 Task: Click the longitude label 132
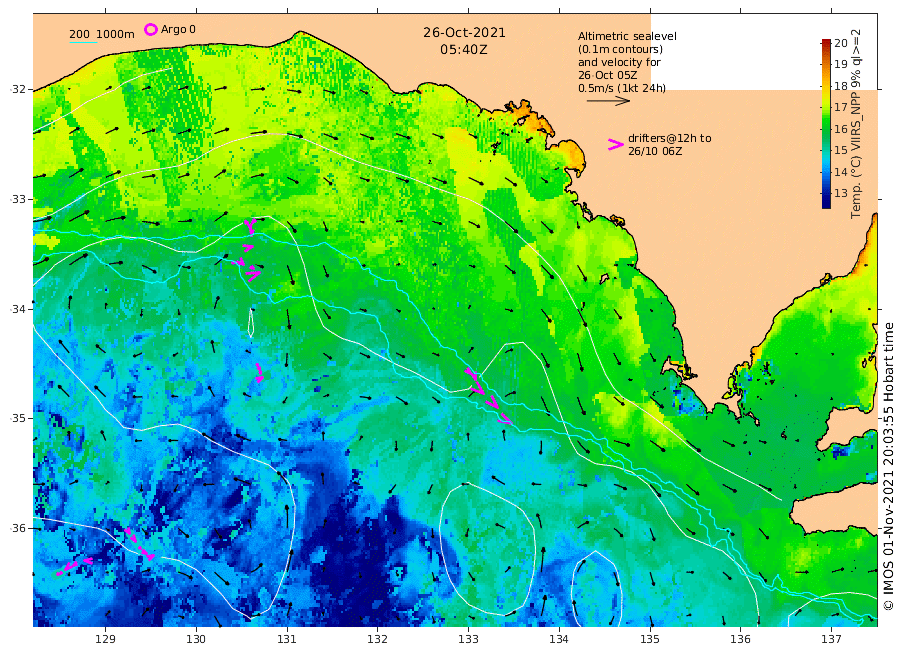(378, 639)
